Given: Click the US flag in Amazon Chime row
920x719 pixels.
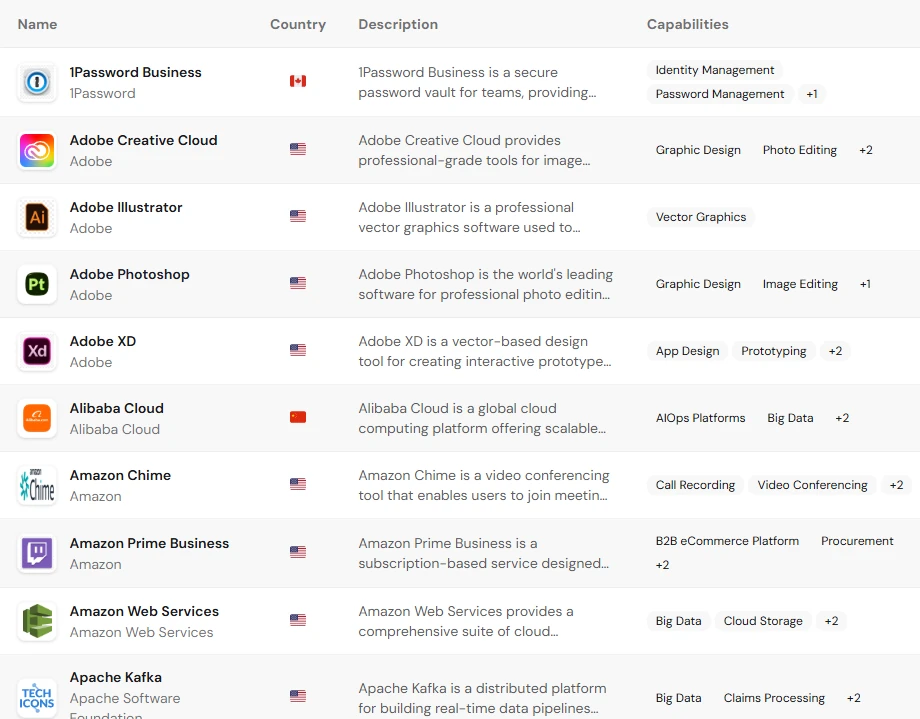Looking at the screenshot, I should pos(298,484).
